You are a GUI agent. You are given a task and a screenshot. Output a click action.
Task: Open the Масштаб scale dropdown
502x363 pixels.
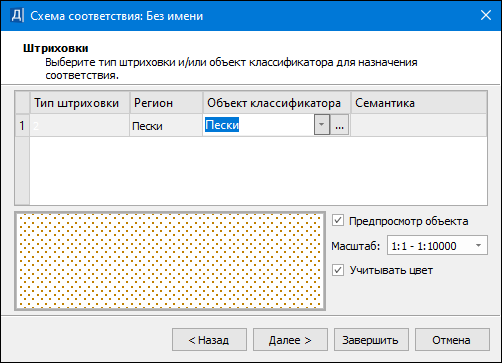coord(437,245)
